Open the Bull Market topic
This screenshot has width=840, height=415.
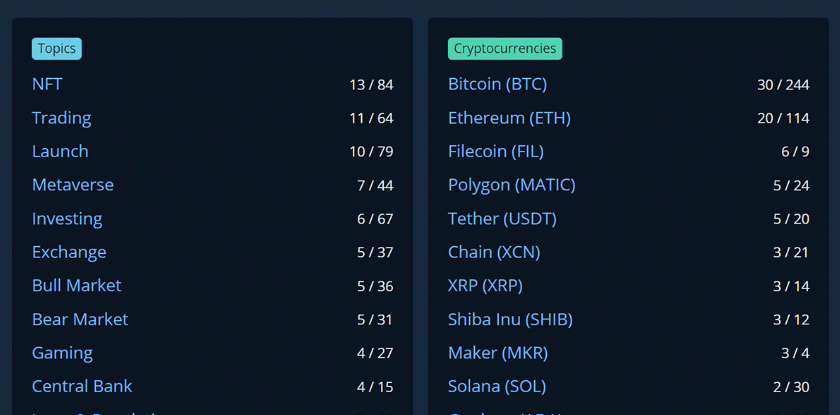pos(77,285)
